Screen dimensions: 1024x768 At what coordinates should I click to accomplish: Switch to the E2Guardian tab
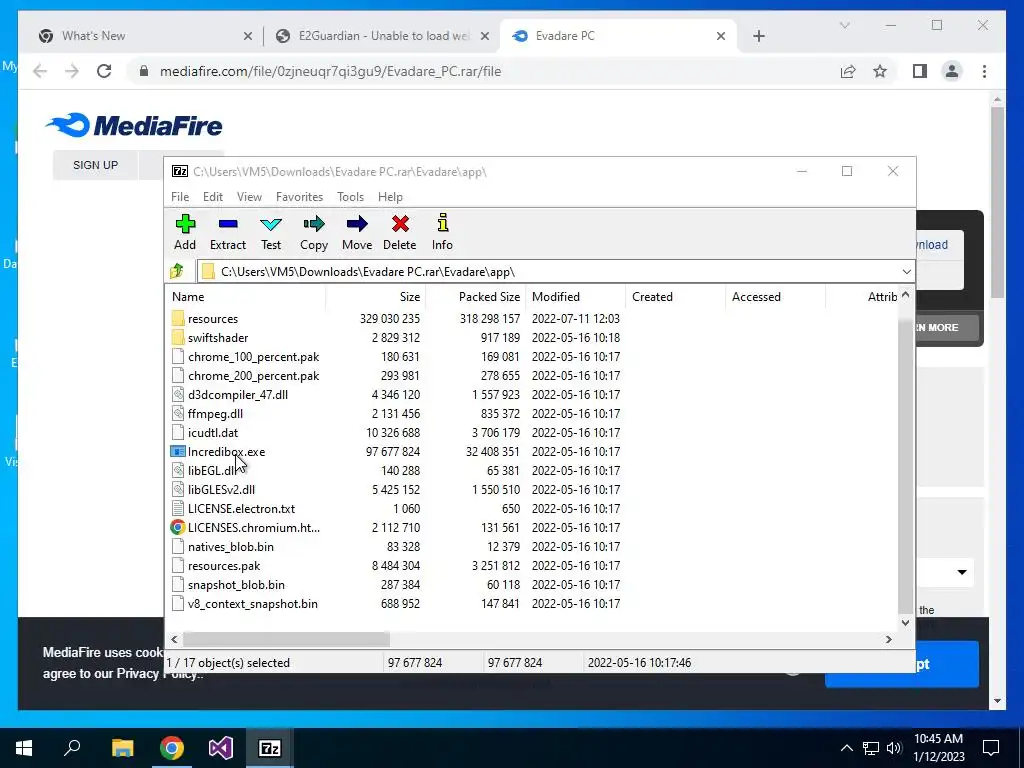[x=382, y=36]
